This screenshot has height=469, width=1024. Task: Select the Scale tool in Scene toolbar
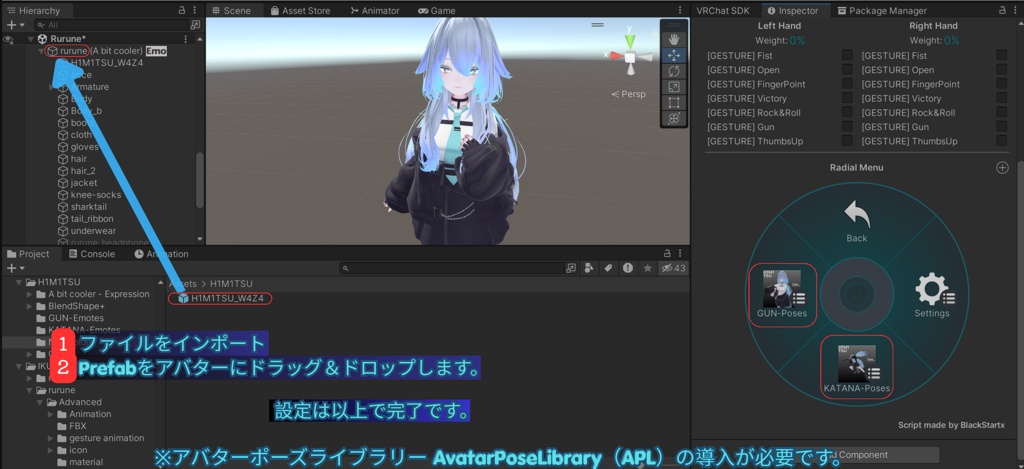[x=674, y=87]
